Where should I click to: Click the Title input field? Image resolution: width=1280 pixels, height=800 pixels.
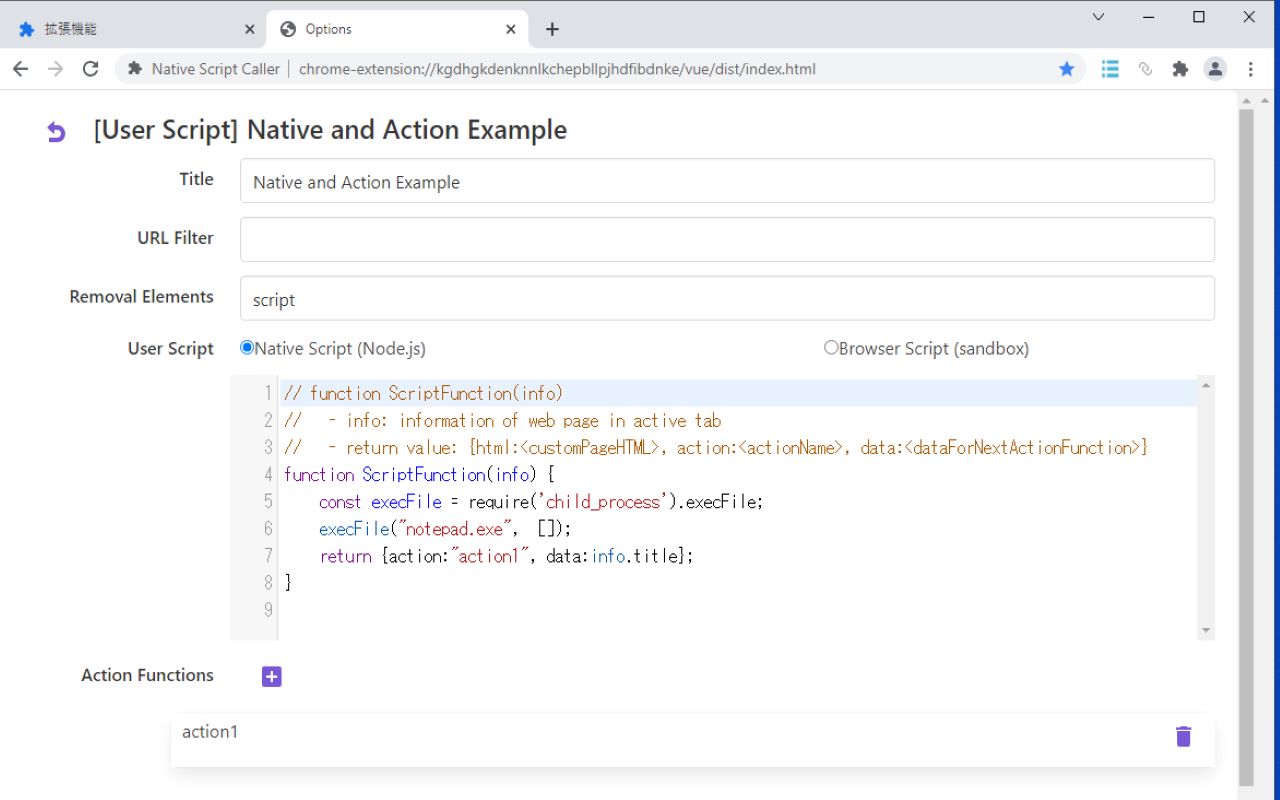pos(727,181)
